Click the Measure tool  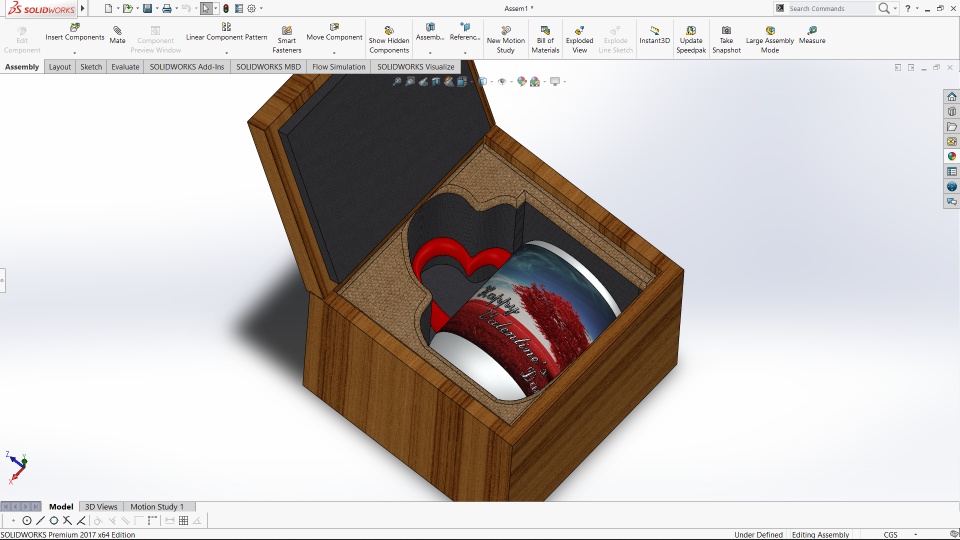pyautogui.click(x=812, y=32)
